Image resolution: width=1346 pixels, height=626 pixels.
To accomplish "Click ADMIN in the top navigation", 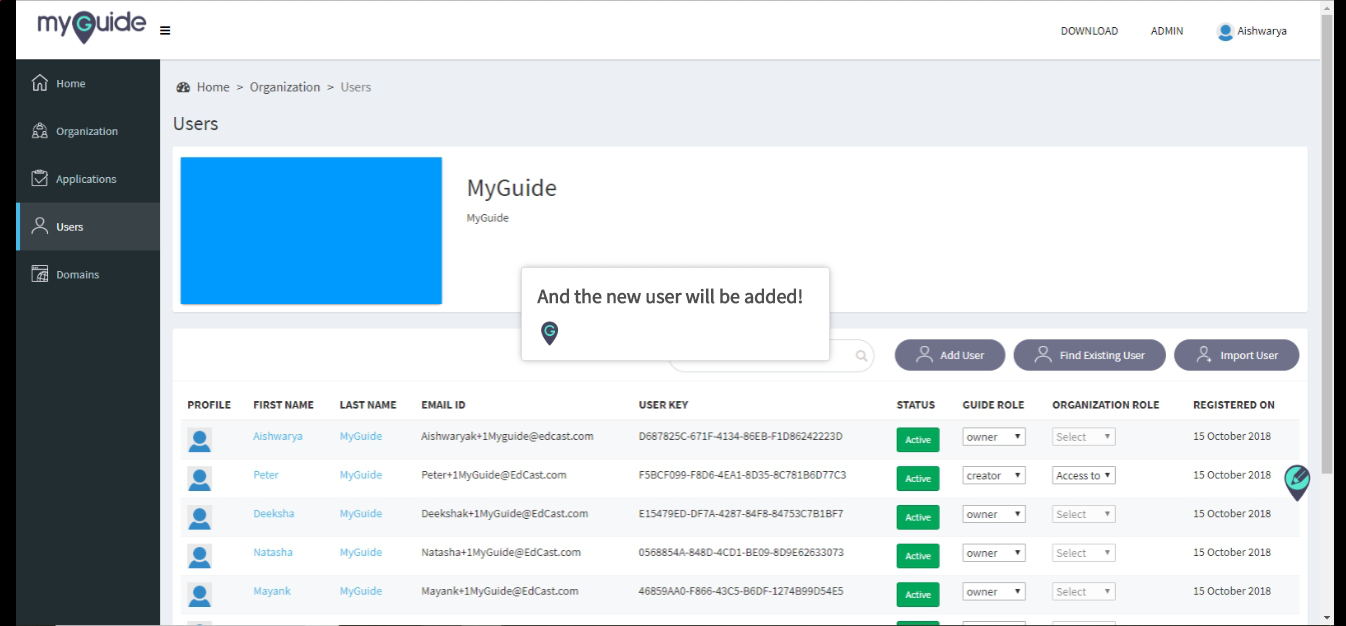I will click(1167, 31).
